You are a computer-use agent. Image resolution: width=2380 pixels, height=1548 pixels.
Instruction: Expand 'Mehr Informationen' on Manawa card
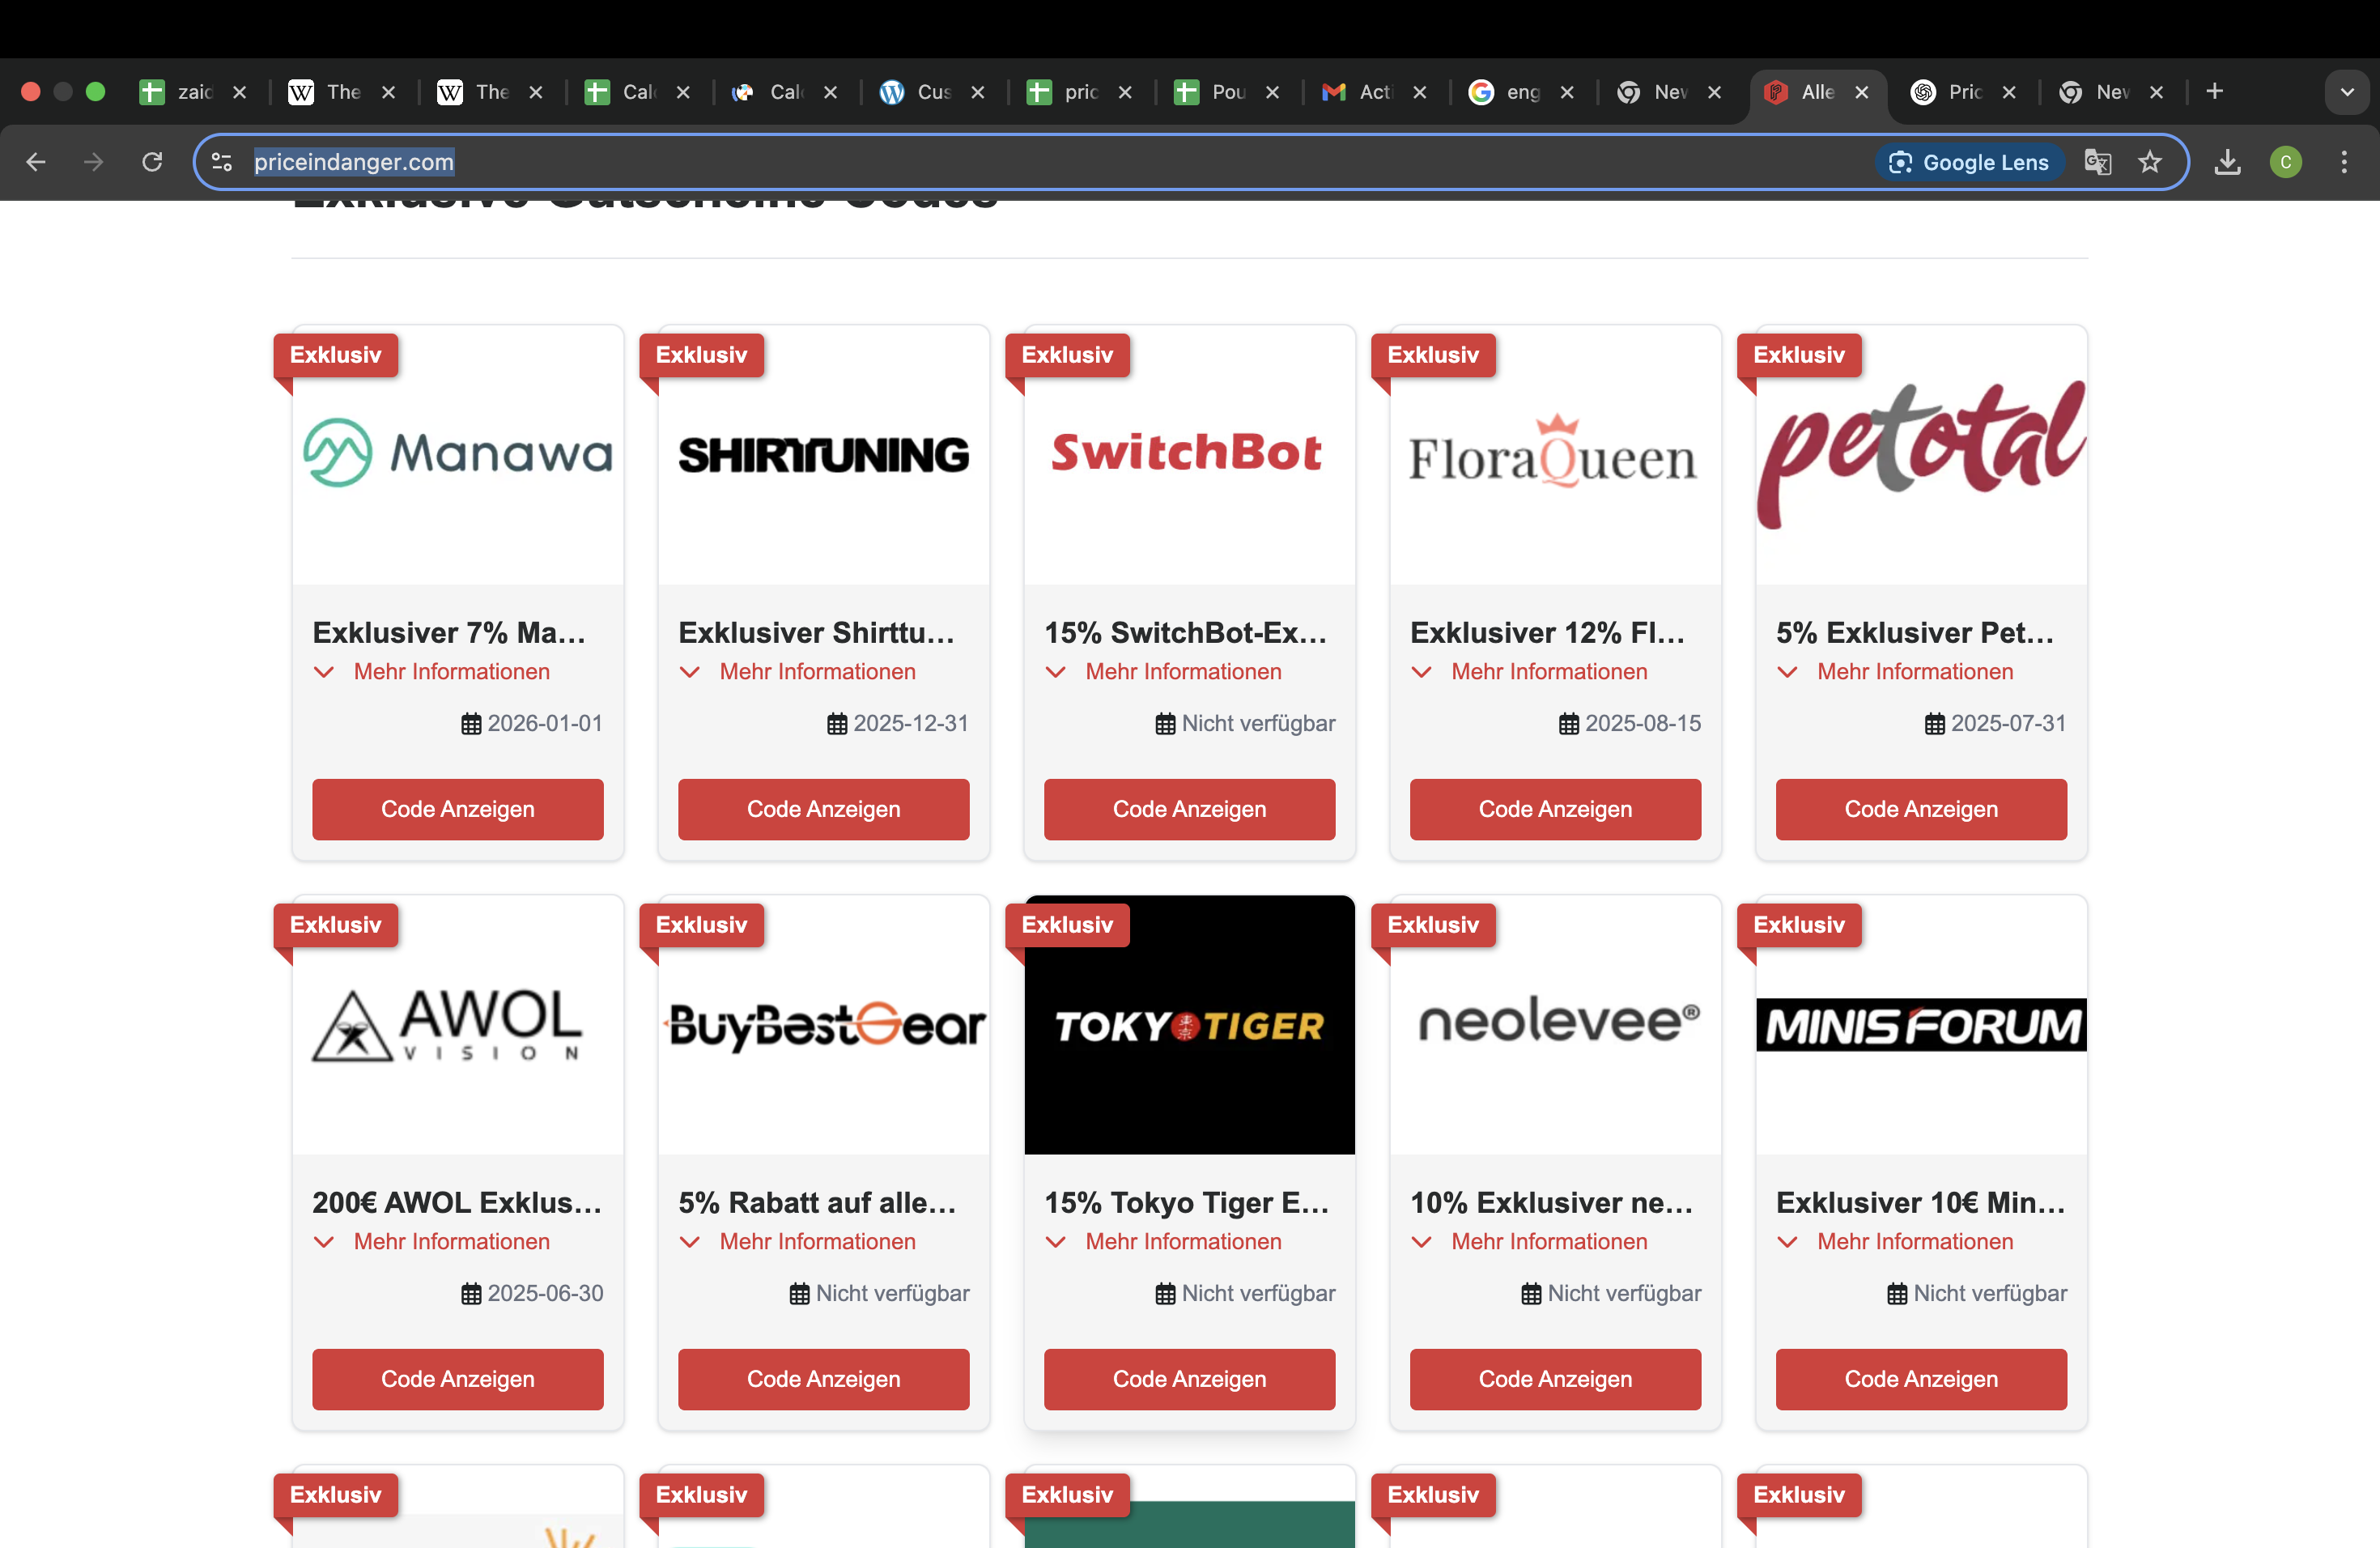click(x=432, y=672)
